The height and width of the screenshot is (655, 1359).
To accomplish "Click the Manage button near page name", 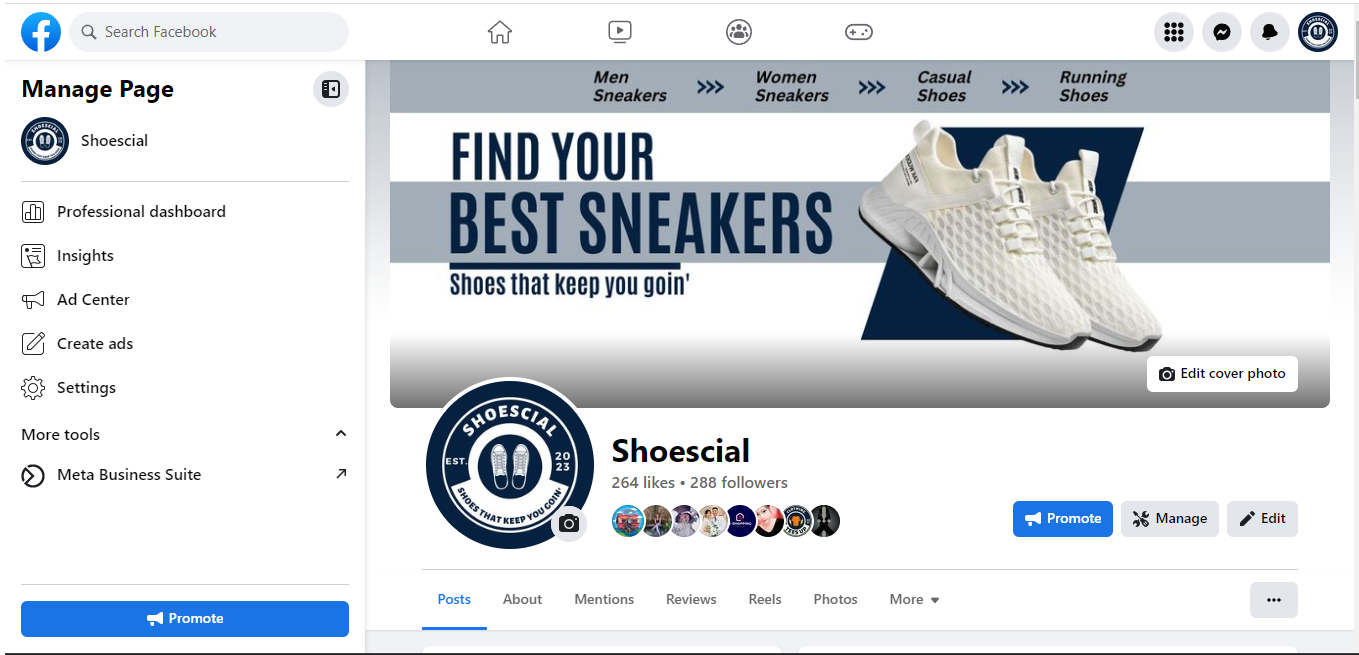I will pyautogui.click(x=1170, y=519).
